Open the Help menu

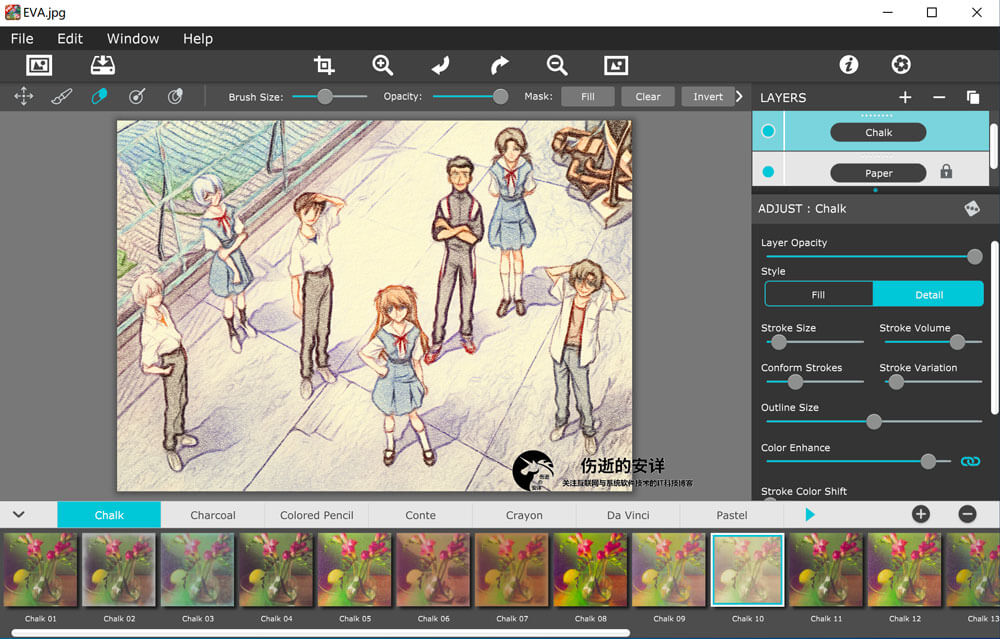198,38
